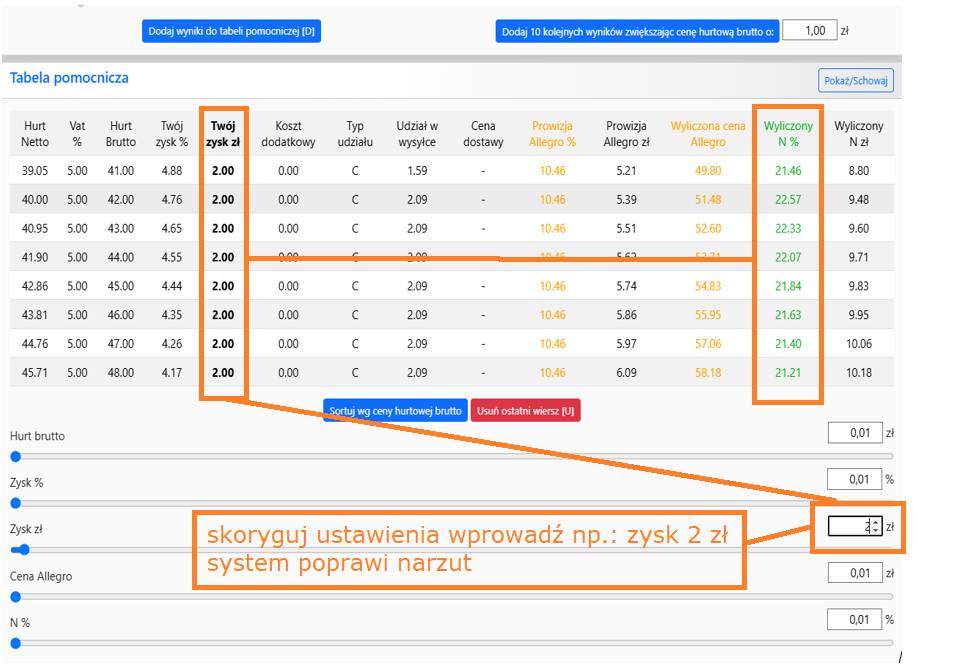978x668 pixels.
Task: Click the green 'Wyliczony N %' column header
Action: click(x=788, y=134)
